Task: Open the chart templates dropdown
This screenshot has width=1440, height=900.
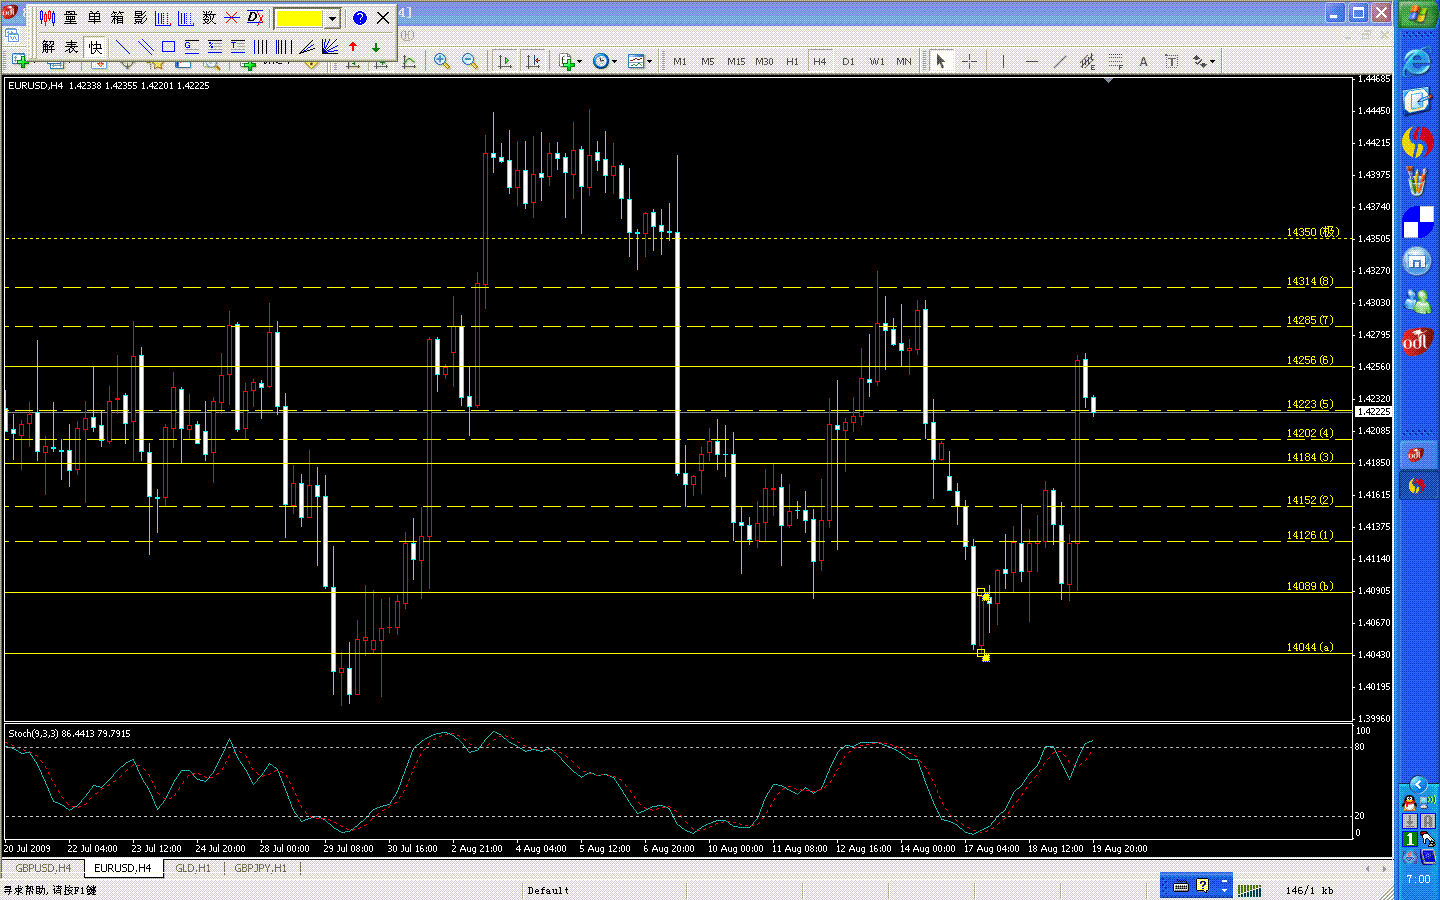Action: click(640, 61)
